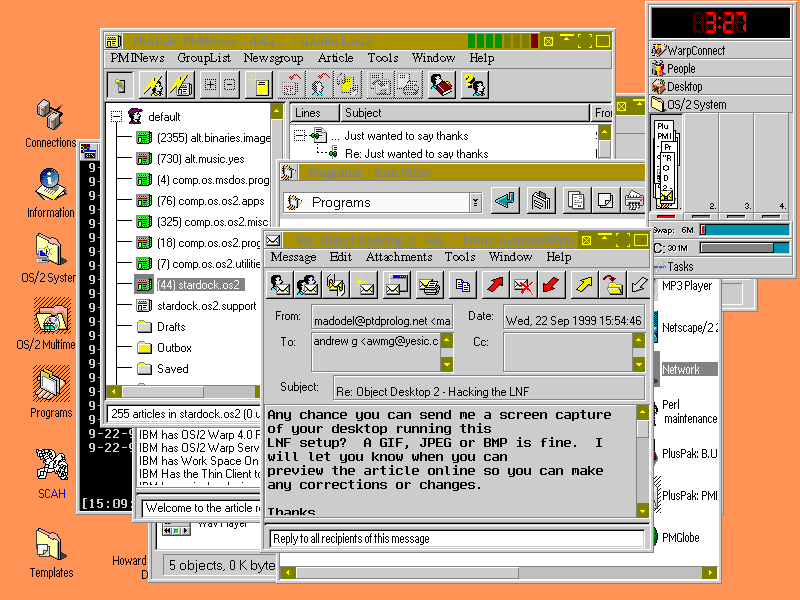The width and height of the screenshot is (800, 600).
Task: Click the Desktop button in the control center
Action: 721,86
